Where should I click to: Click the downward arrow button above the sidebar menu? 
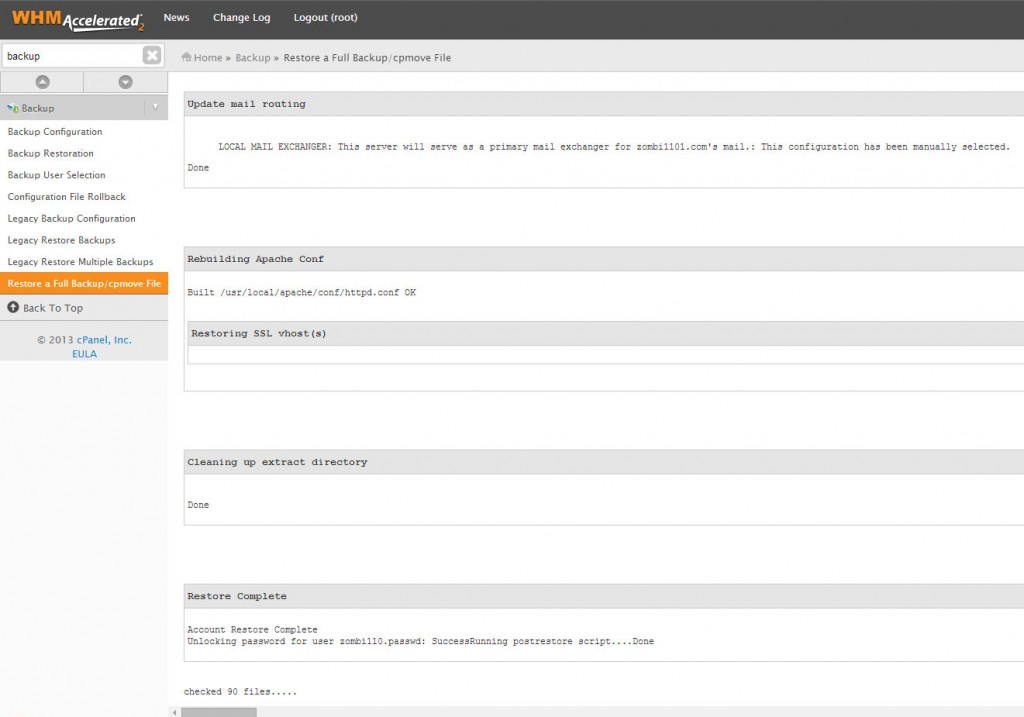[x=125, y=81]
